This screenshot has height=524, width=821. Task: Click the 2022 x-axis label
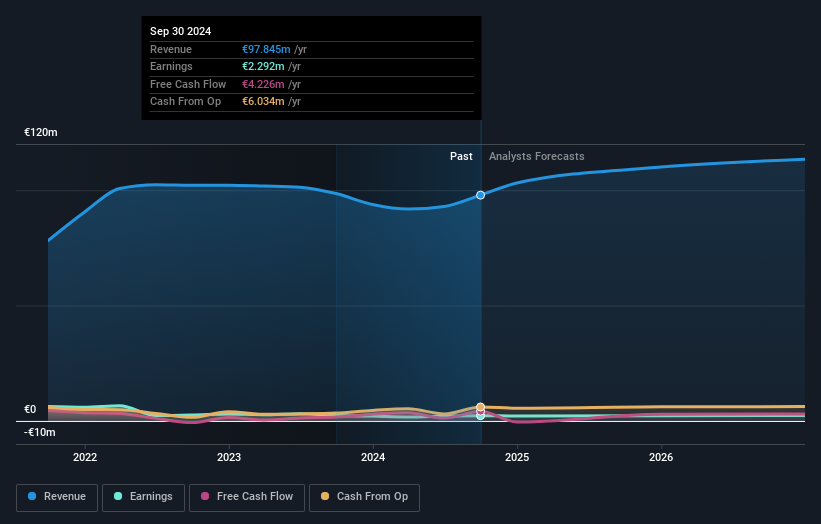tap(85, 458)
